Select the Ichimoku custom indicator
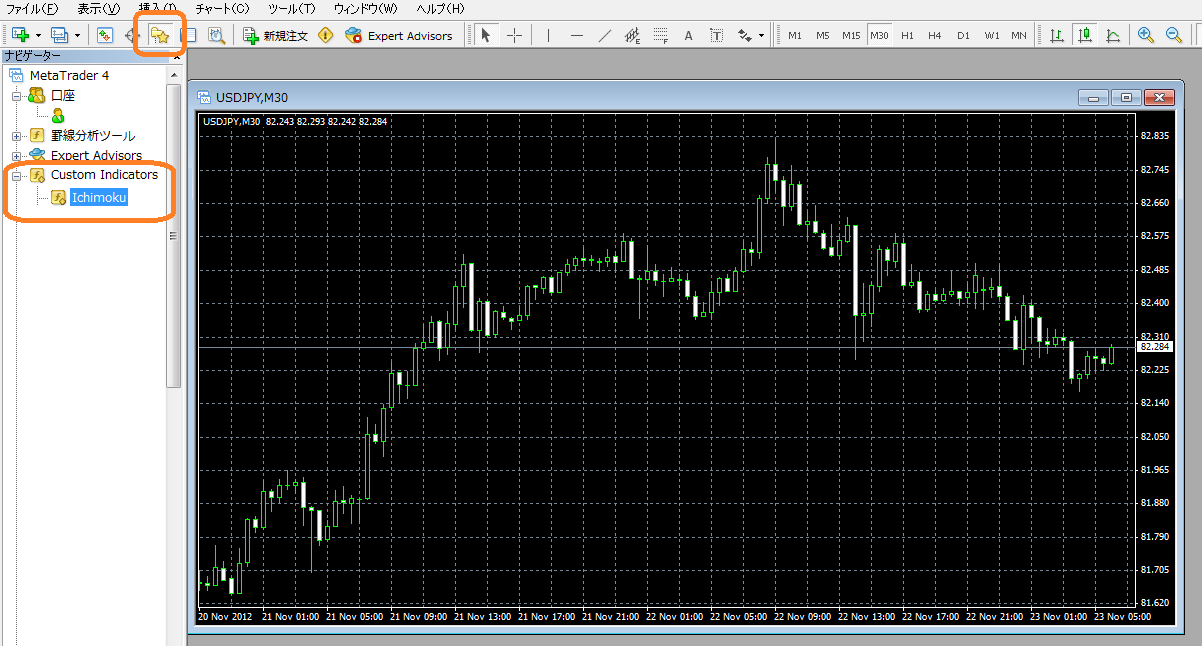Image resolution: width=1202 pixels, height=646 pixels. pyautogui.click(x=99, y=197)
